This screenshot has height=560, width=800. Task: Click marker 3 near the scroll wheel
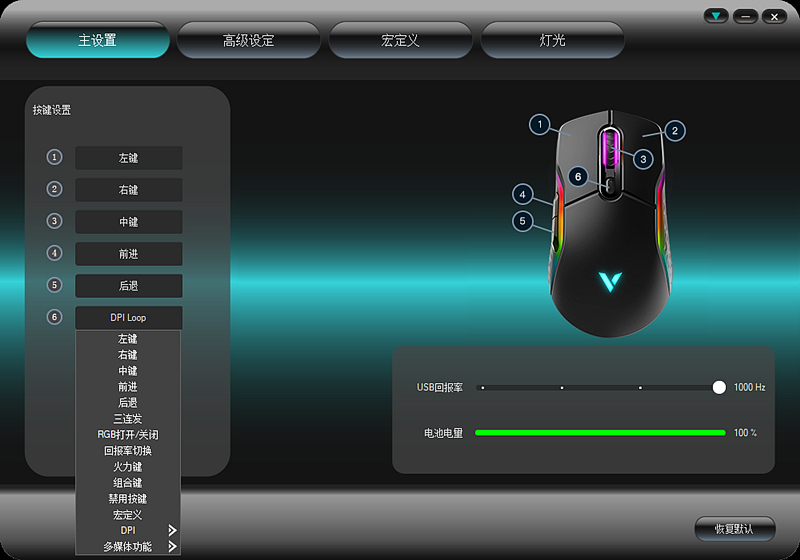tap(643, 160)
